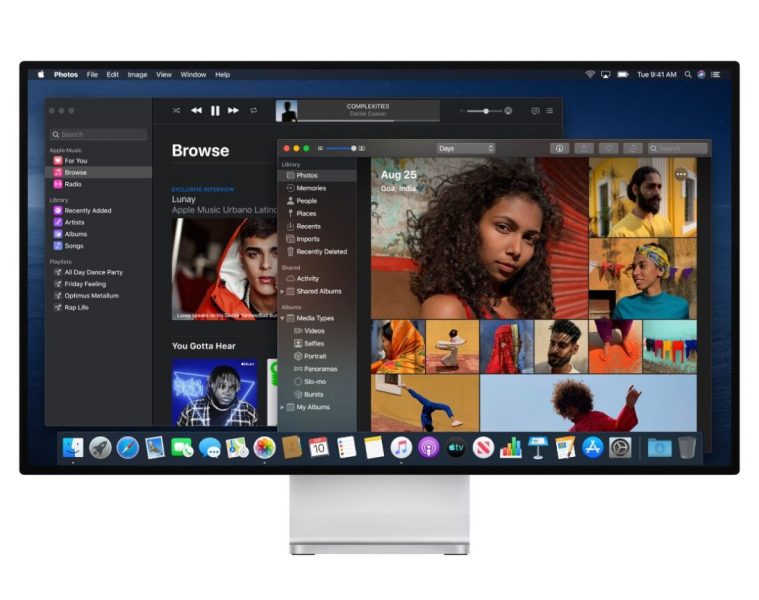759x600 pixels.
Task: Open Recently Deleted in Photos sidebar
Action: tap(318, 252)
